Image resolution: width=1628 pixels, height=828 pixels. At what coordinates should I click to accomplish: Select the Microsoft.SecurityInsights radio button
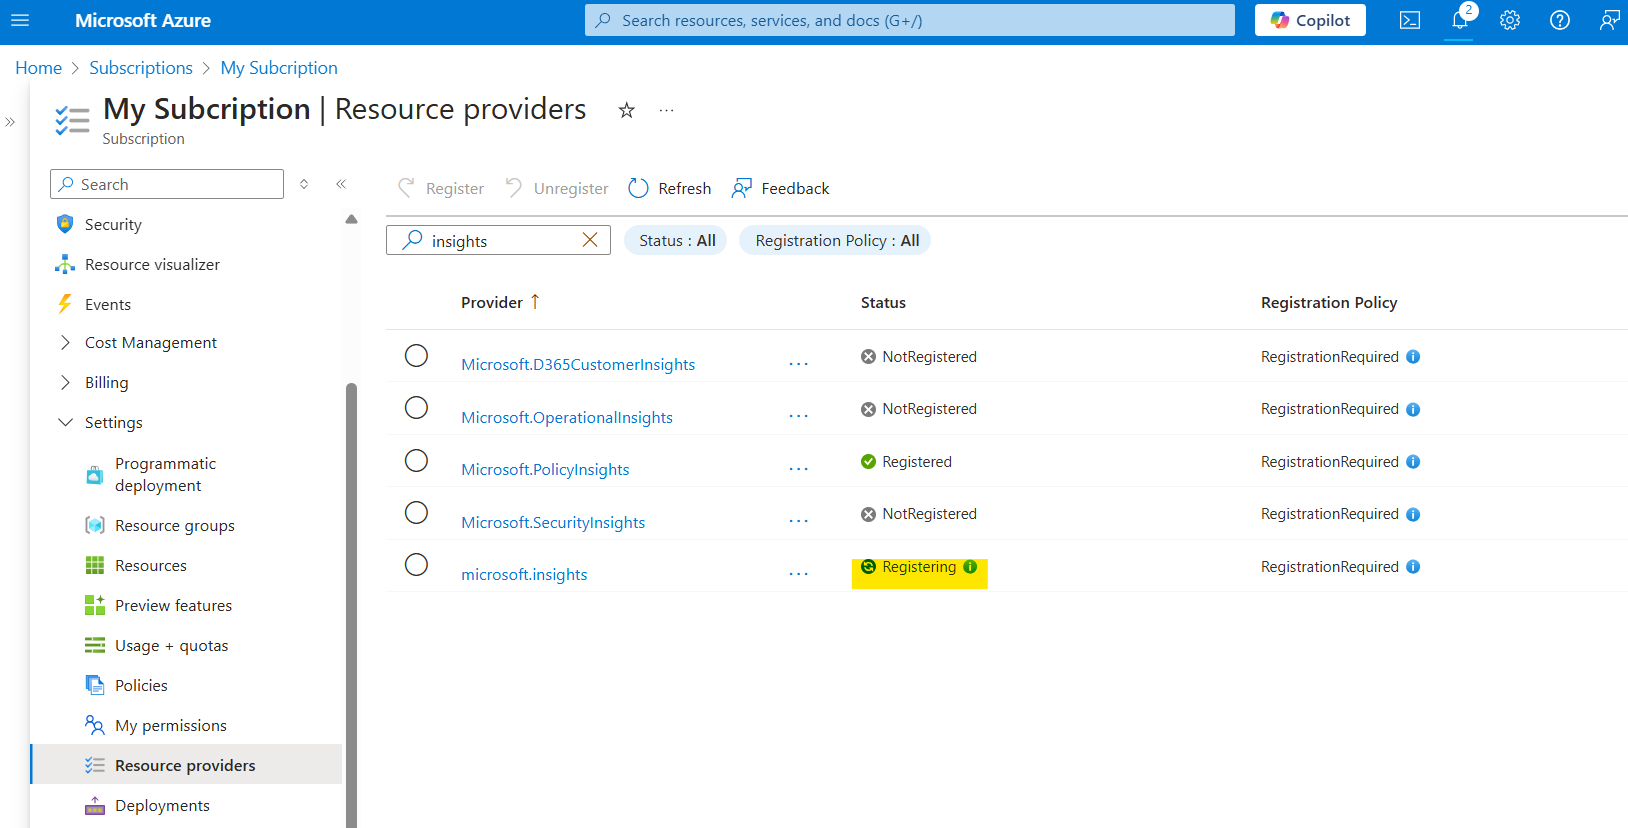(416, 513)
